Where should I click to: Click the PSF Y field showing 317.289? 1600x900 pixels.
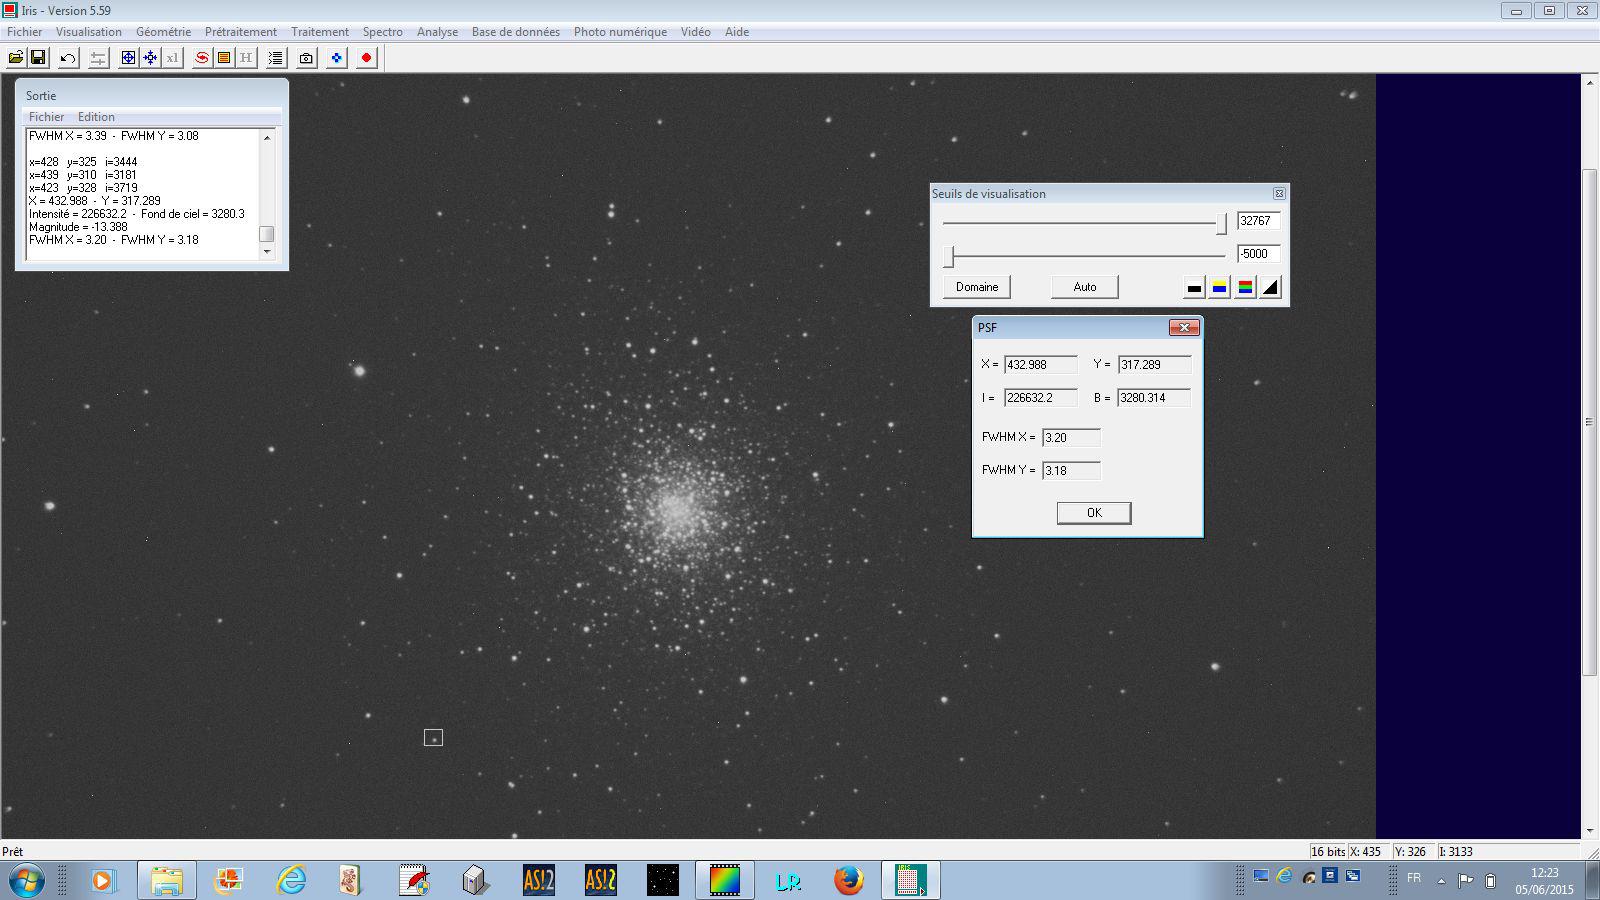pos(1154,365)
